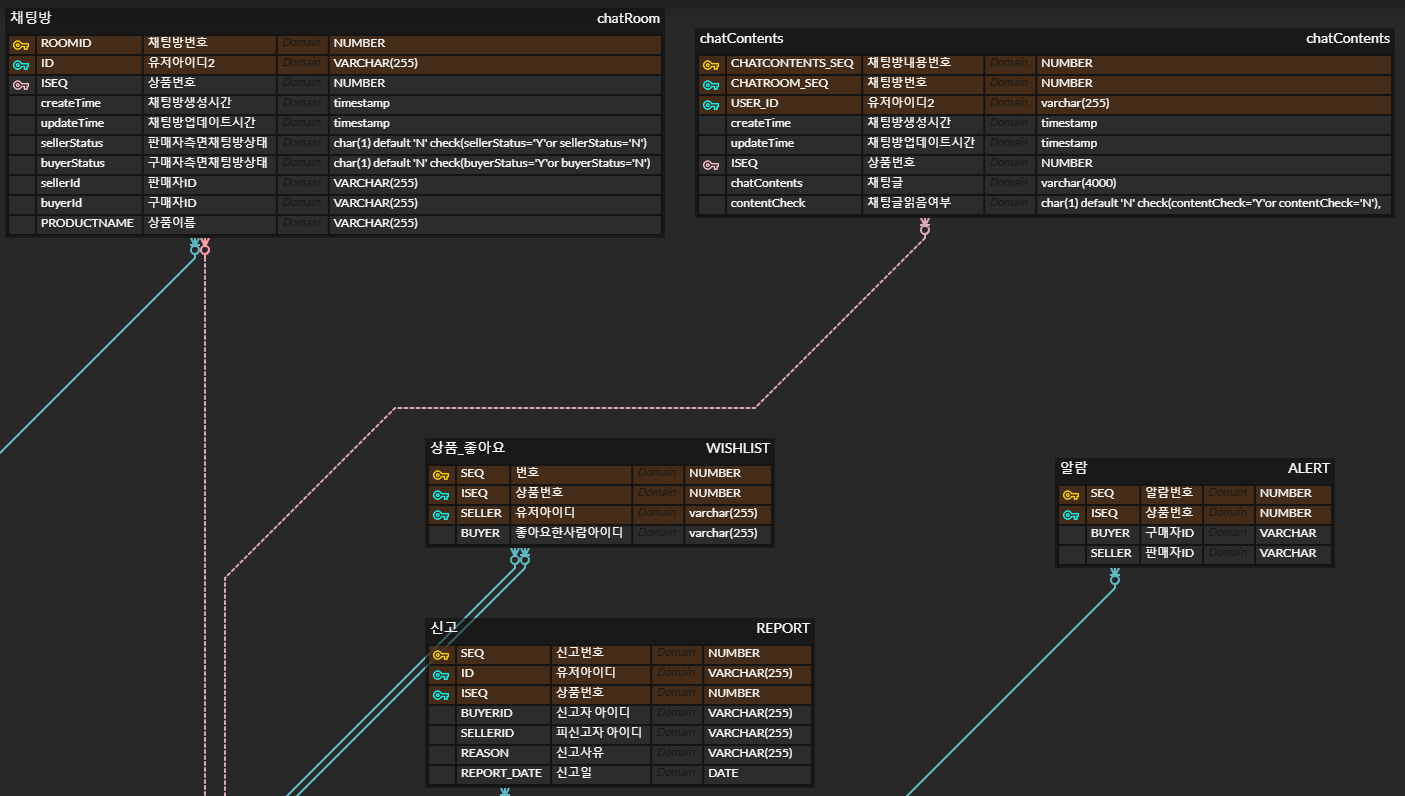Select the WISHLIST table name in header
This screenshot has width=1405, height=796.
[738, 448]
